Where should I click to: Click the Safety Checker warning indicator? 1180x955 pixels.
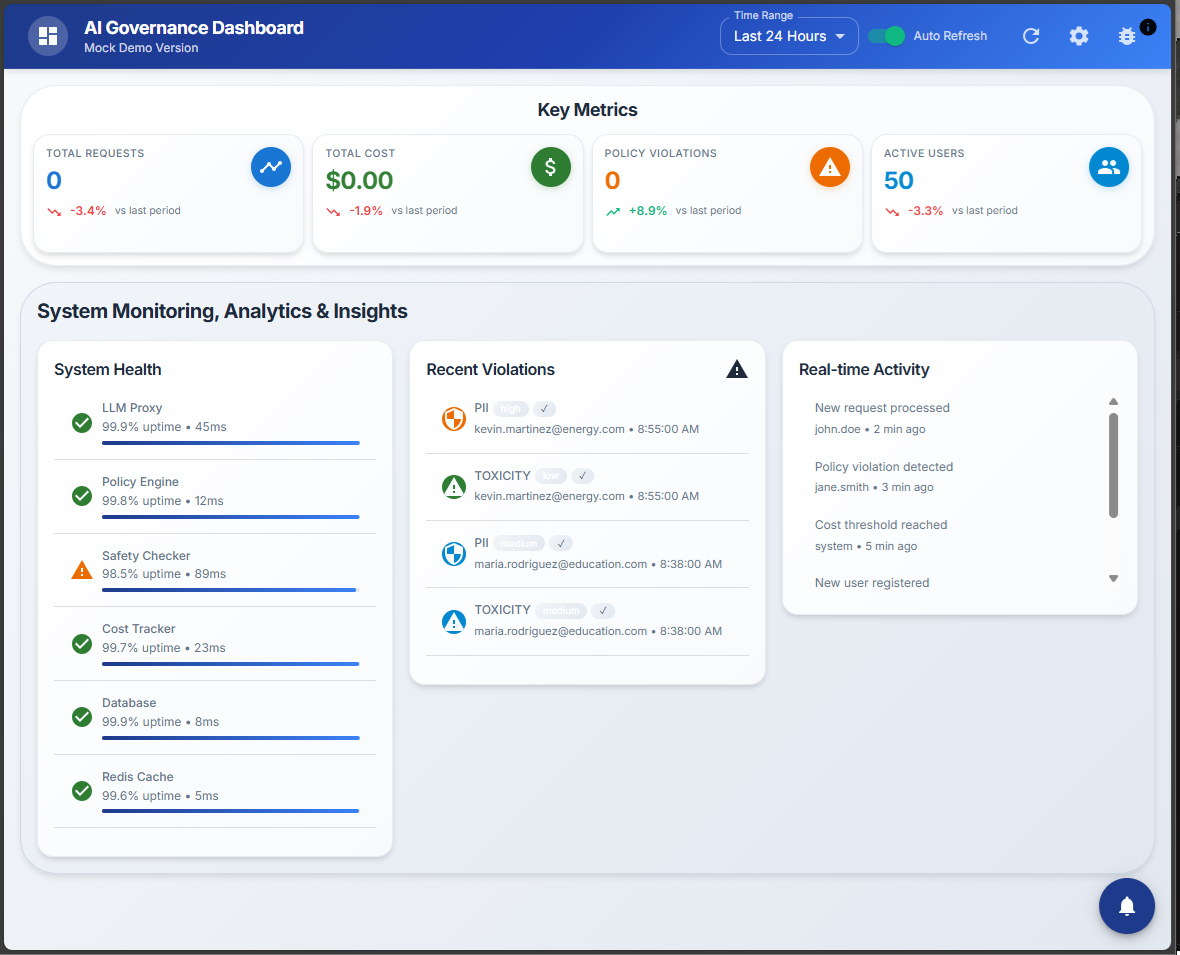(x=81, y=570)
